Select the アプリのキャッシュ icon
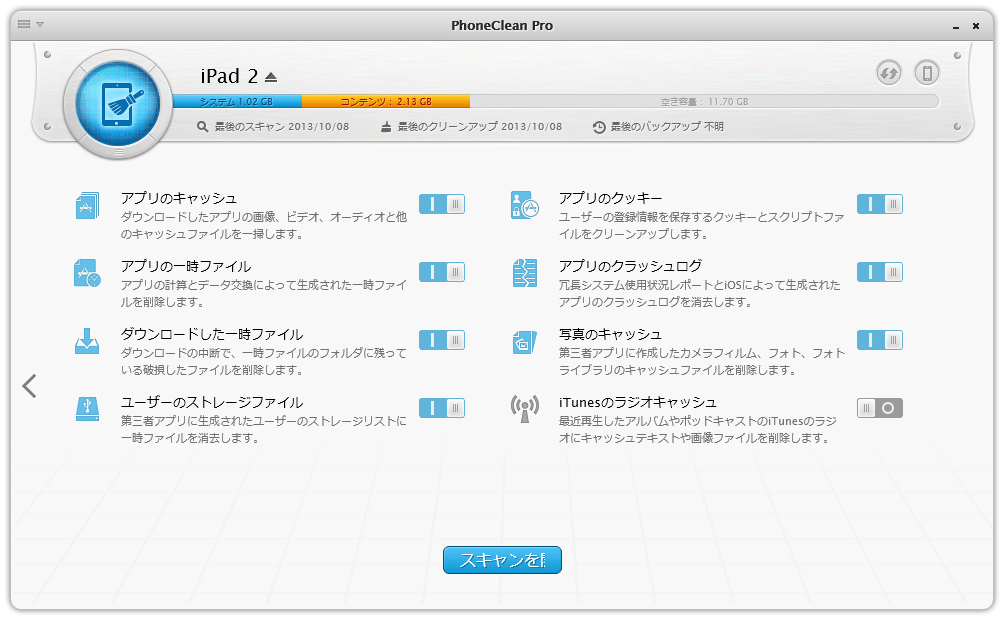 coord(87,206)
